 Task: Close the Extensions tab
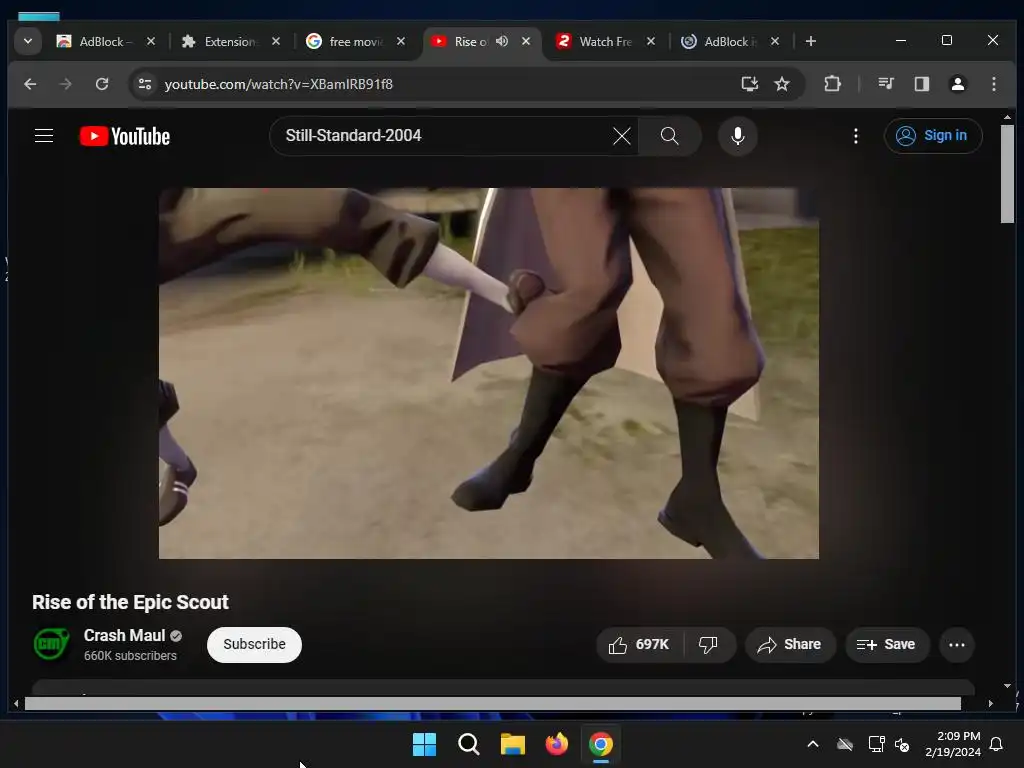[276, 41]
